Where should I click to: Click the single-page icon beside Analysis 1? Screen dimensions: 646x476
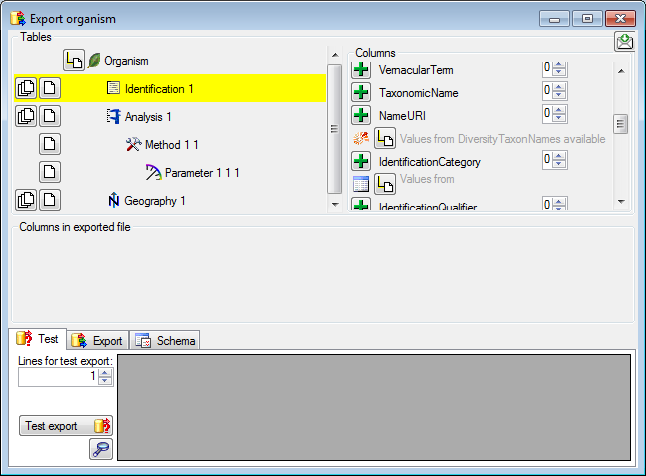tap(50, 116)
